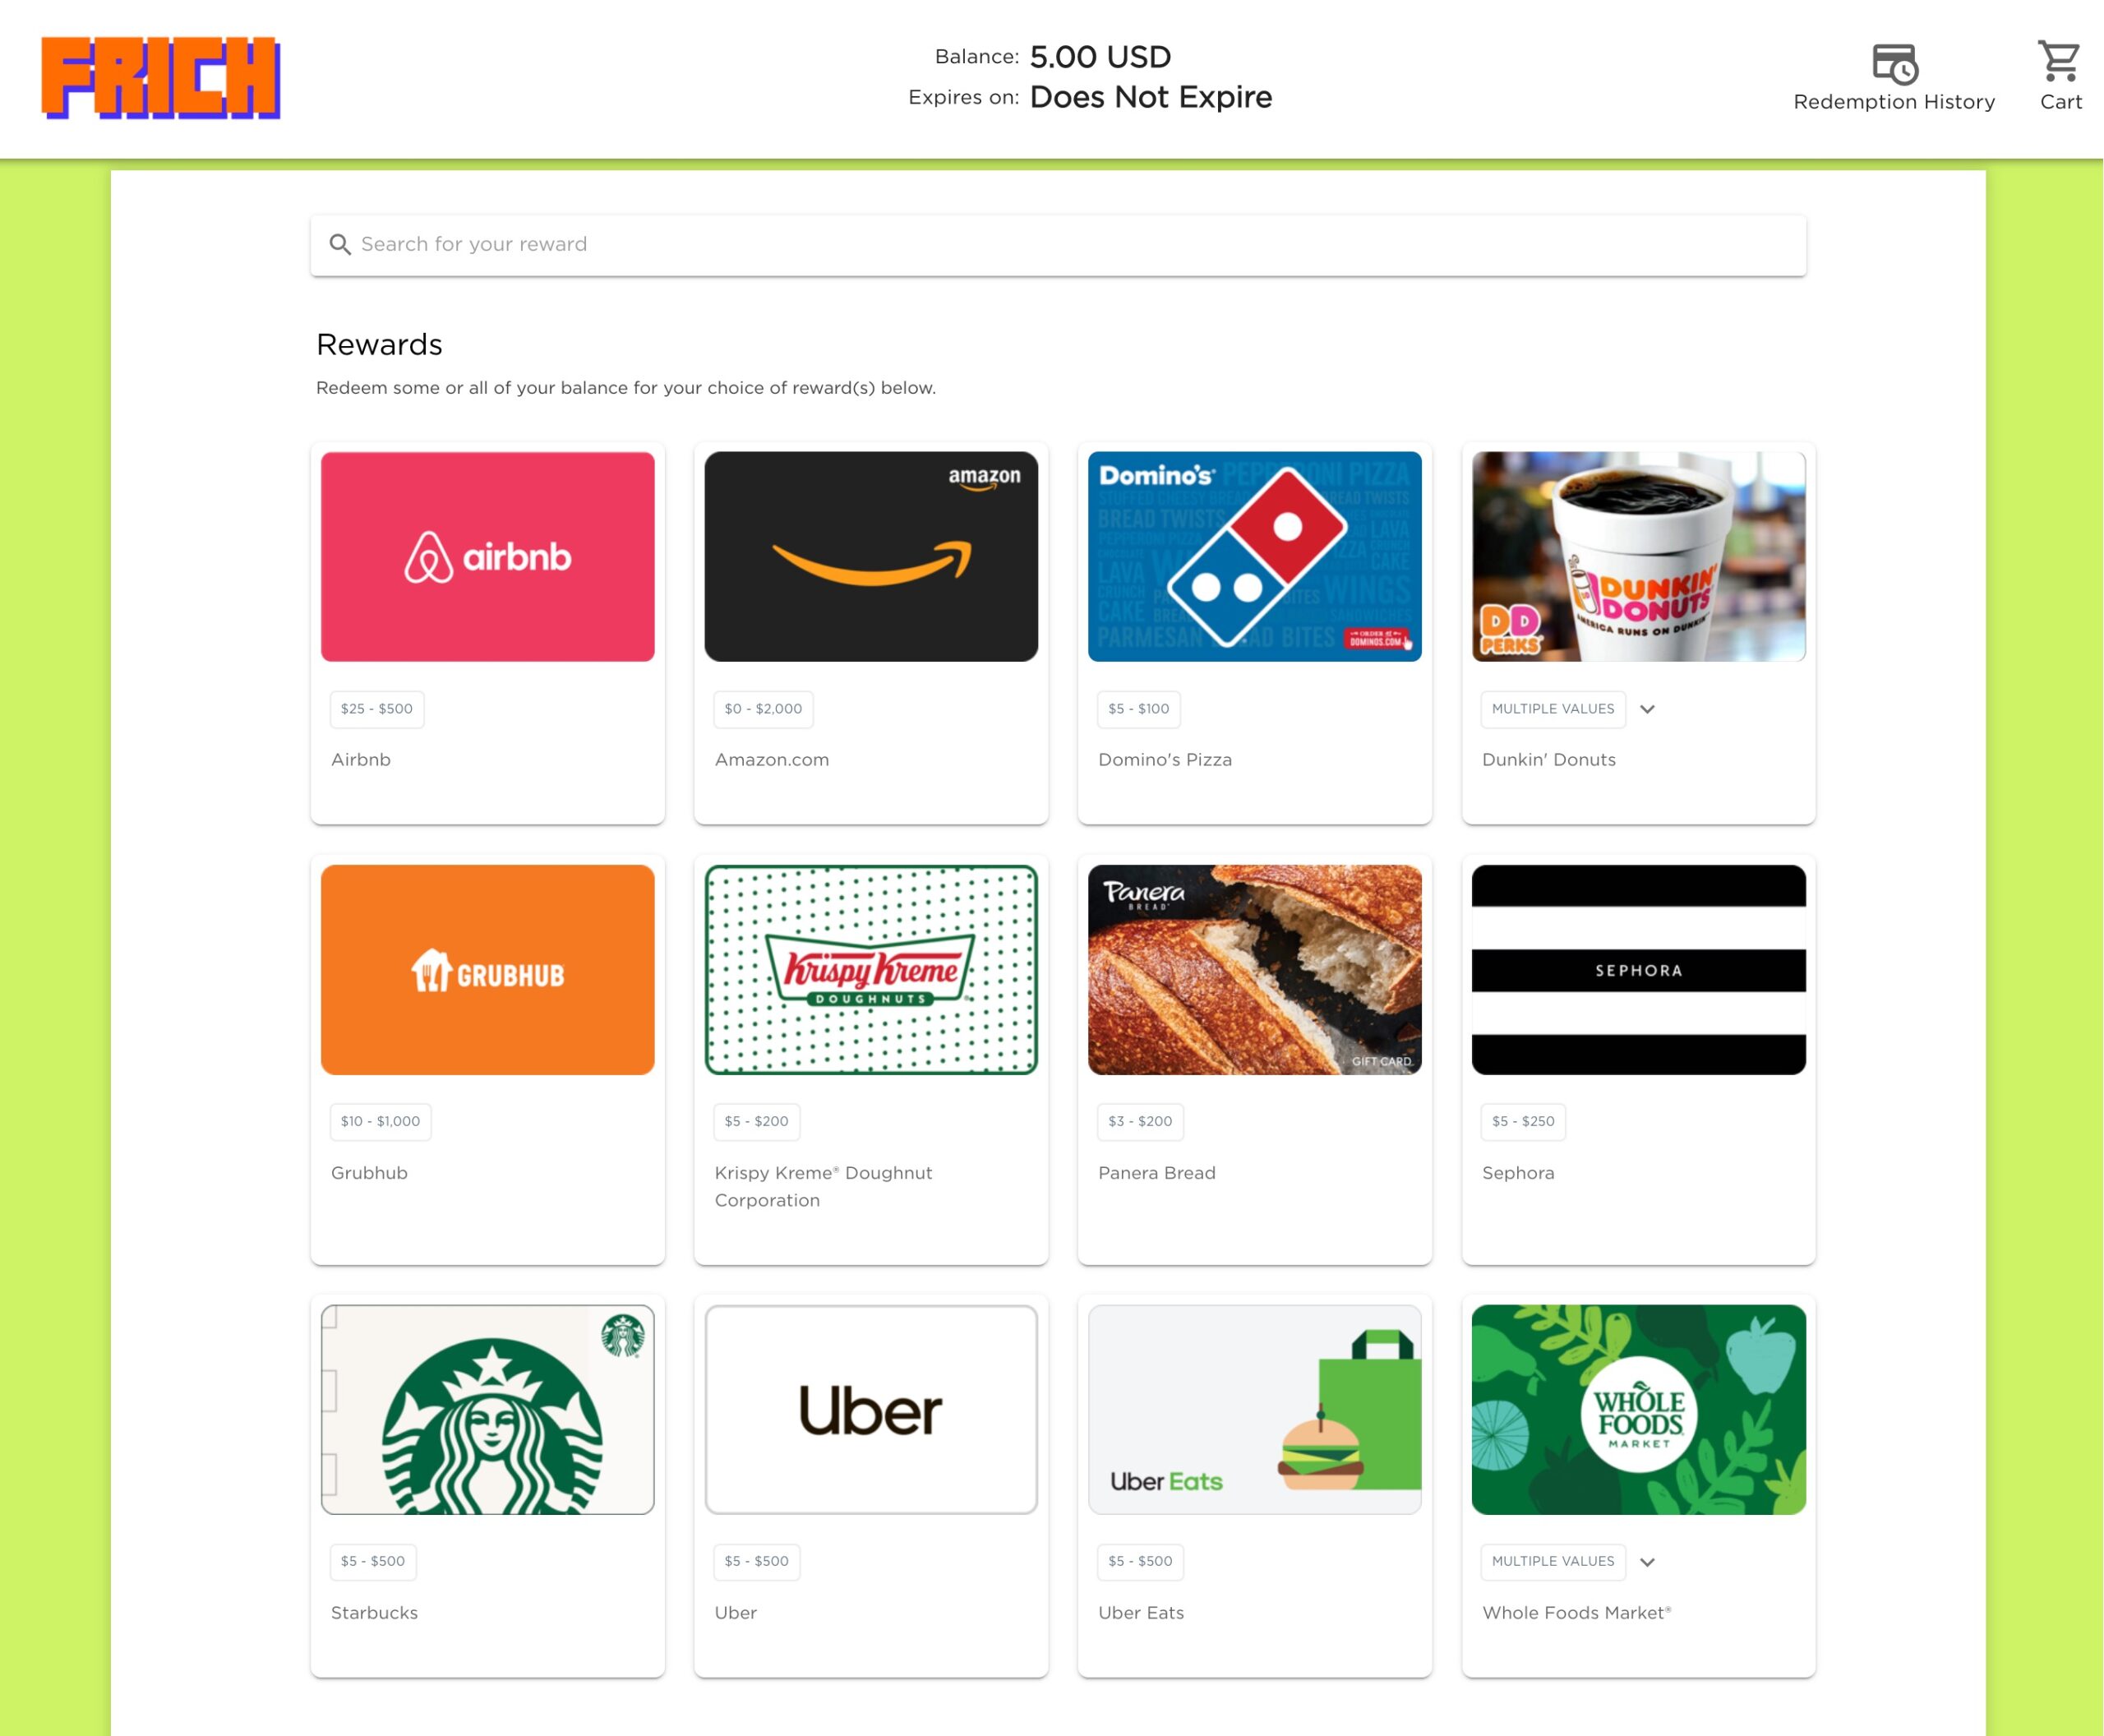
Task: Select the Airbnb gift card image
Action: 488,557
